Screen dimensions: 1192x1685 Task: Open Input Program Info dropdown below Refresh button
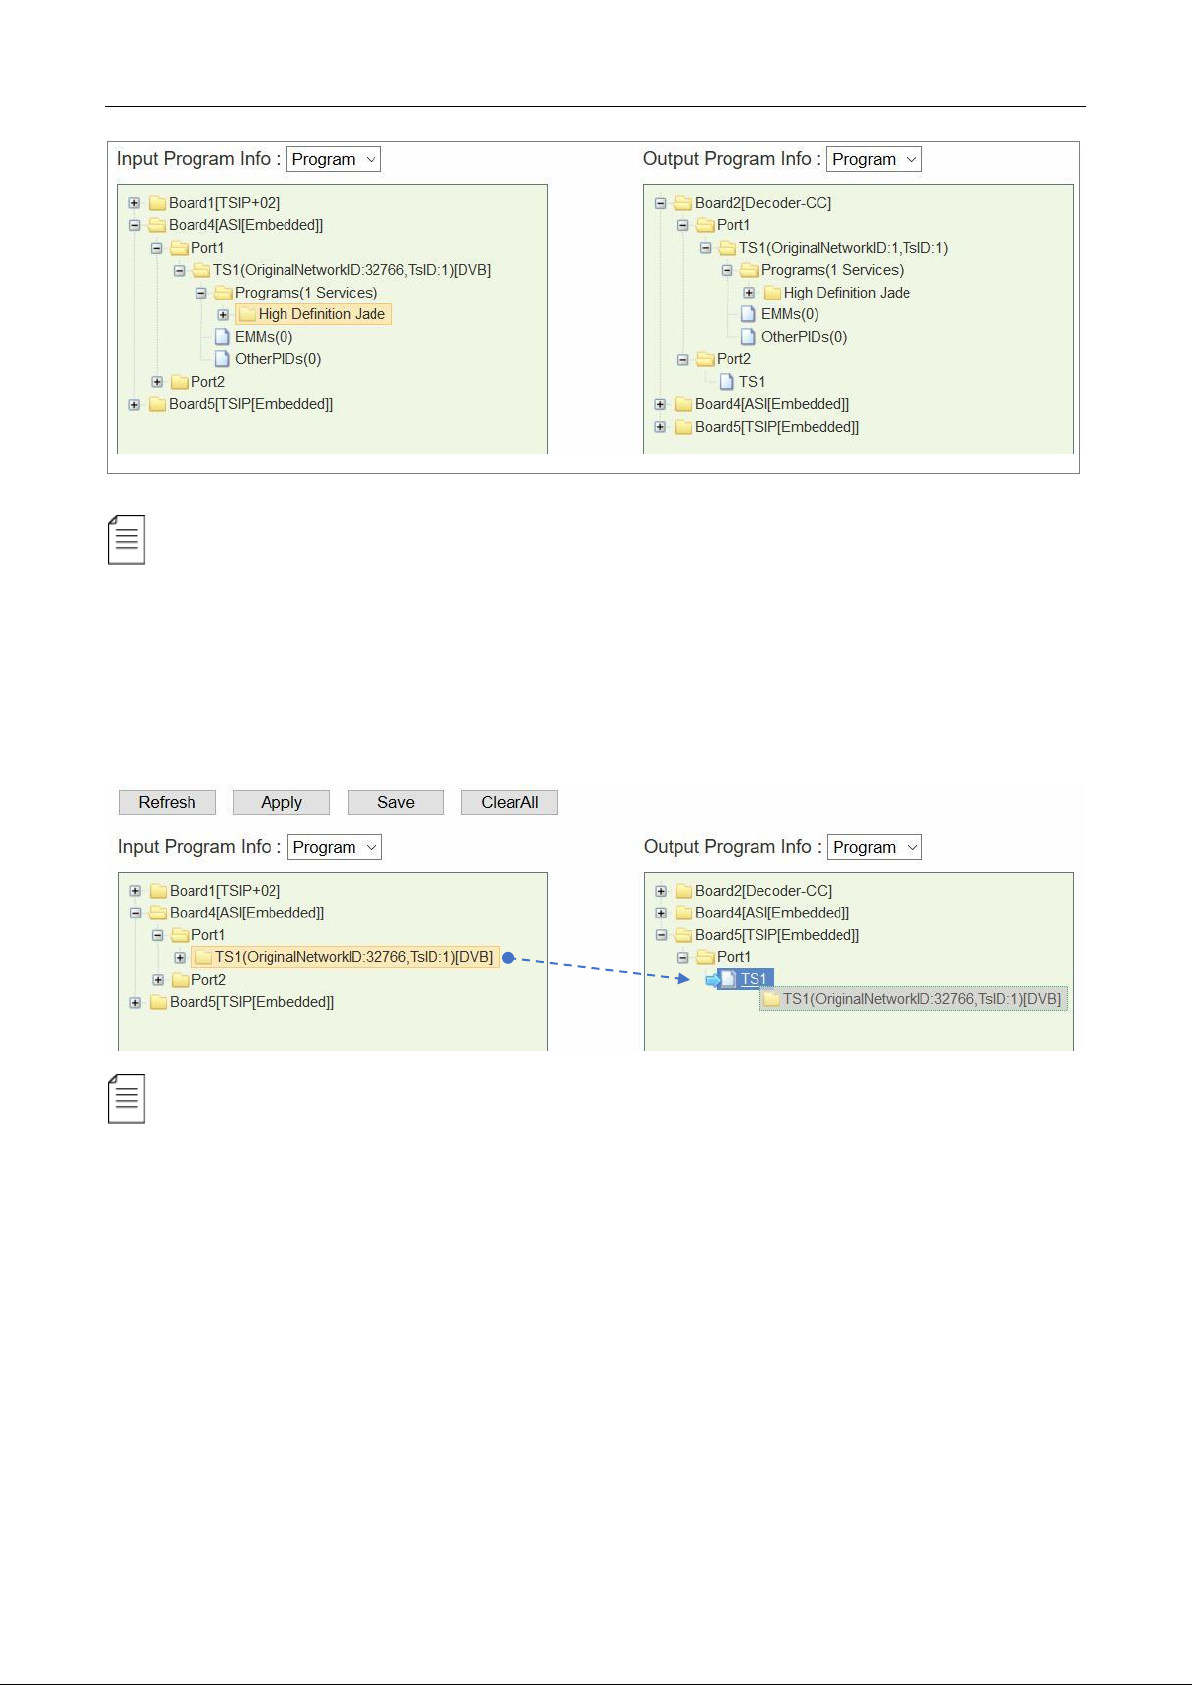tap(334, 847)
